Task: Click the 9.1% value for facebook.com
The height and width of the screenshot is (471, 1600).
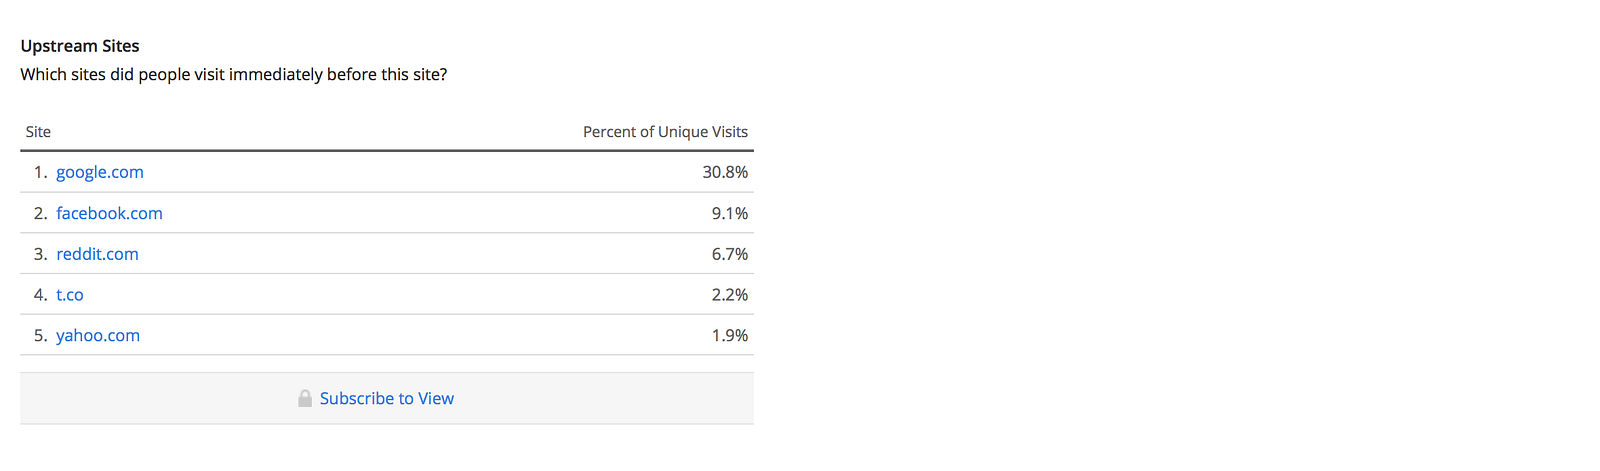Action: [x=730, y=213]
